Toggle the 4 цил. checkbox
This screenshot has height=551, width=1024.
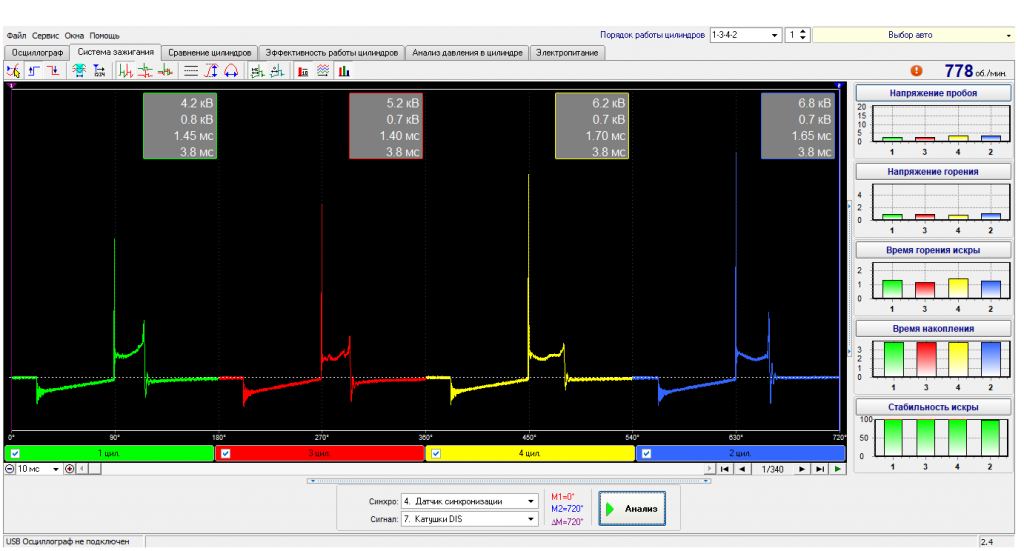point(436,453)
